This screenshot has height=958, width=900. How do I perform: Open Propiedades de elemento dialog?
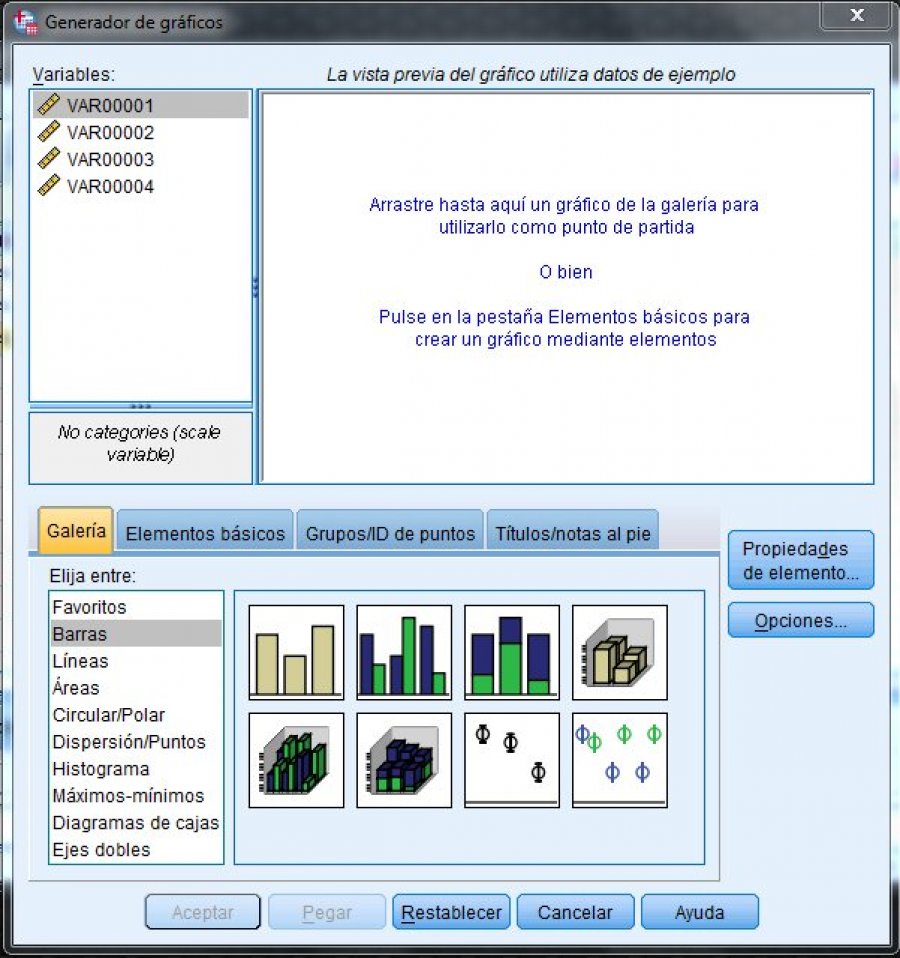(800, 560)
